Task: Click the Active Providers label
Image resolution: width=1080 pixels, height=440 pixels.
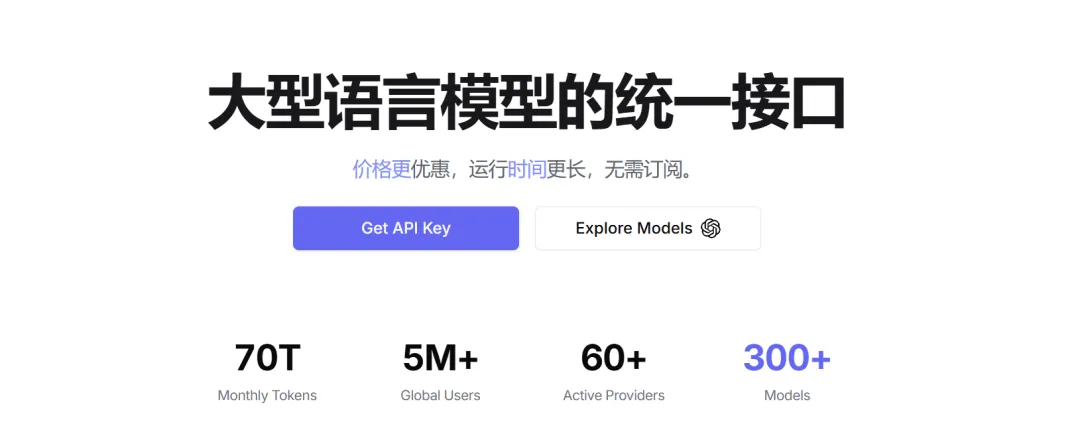Action: tap(614, 395)
